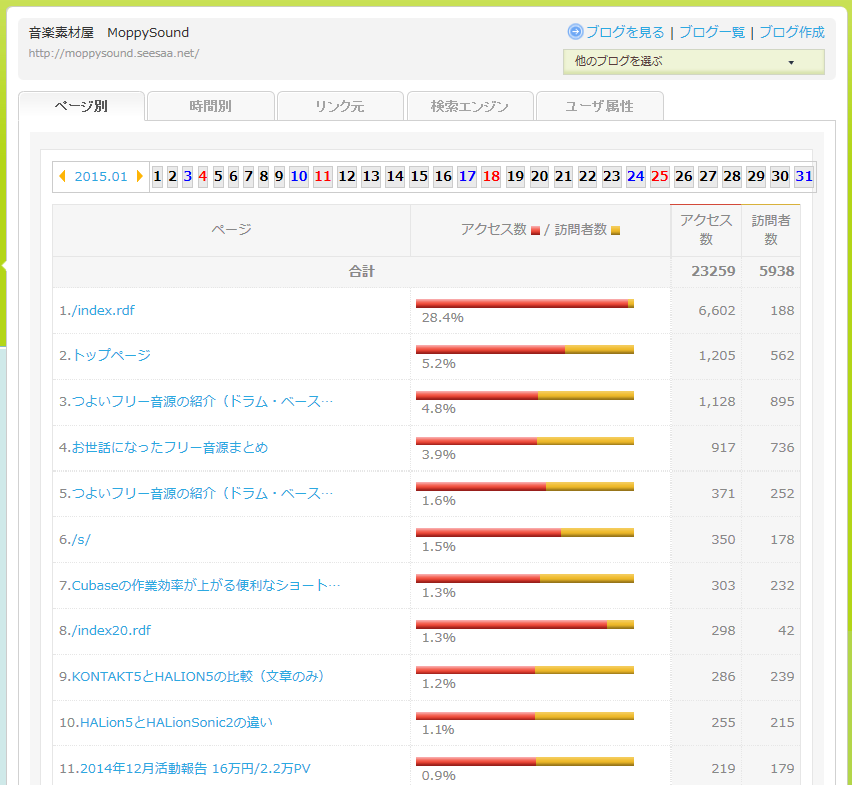The width and height of the screenshot is (852, 785).
Task: Click the アクセス数 column header
Action: click(x=706, y=230)
